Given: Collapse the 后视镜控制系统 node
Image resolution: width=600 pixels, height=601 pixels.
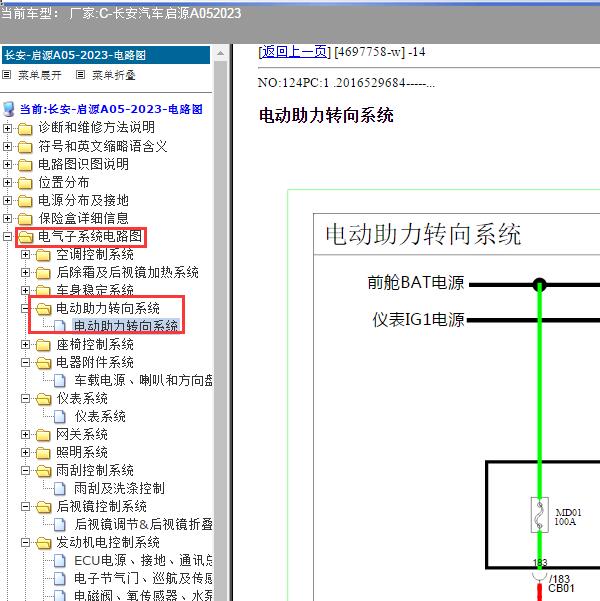Looking at the screenshot, I should pyautogui.click(x=25, y=507).
